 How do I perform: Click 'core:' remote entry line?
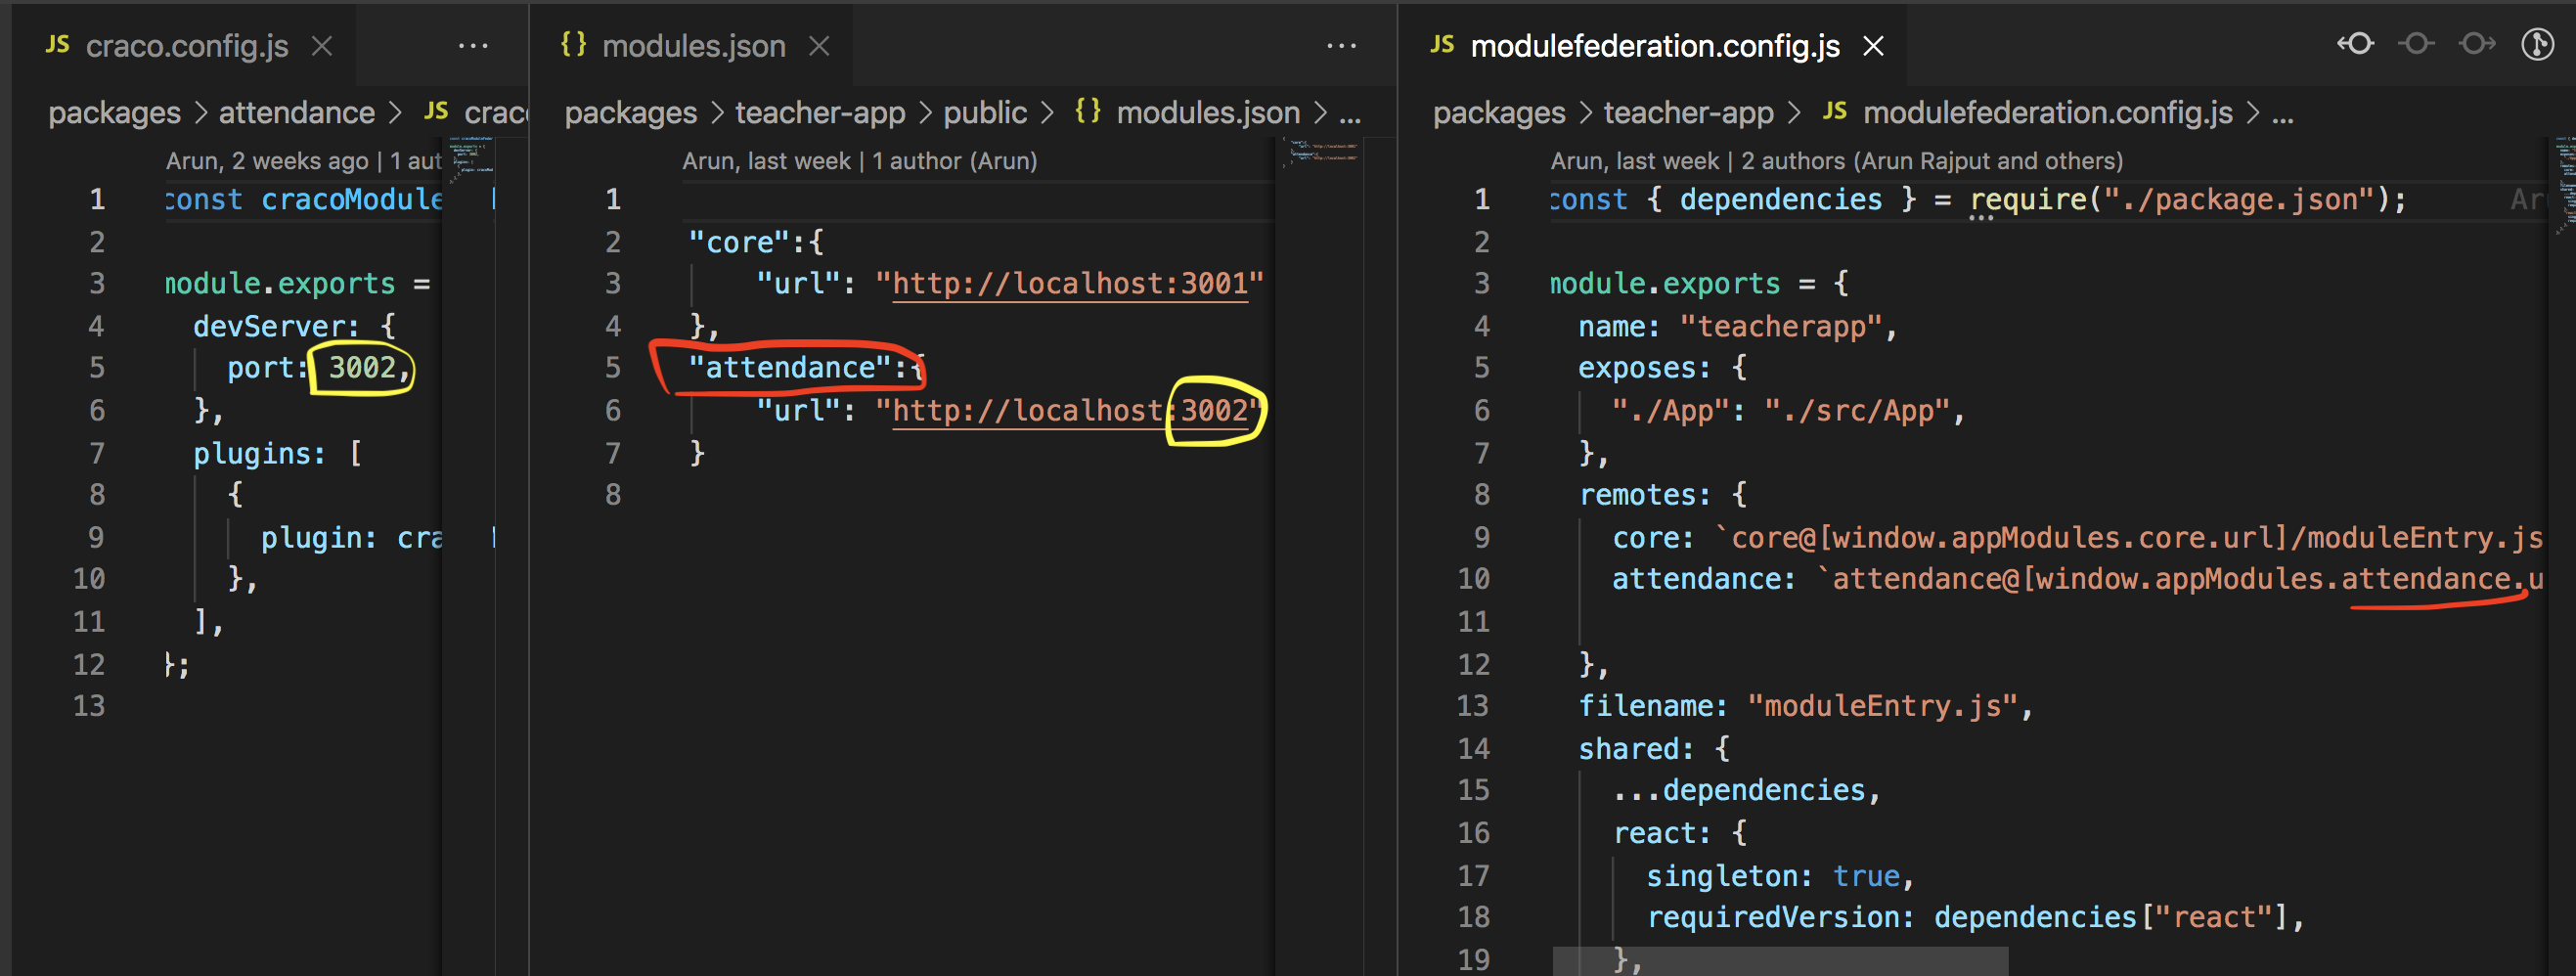pyautogui.click(x=2077, y=538)
